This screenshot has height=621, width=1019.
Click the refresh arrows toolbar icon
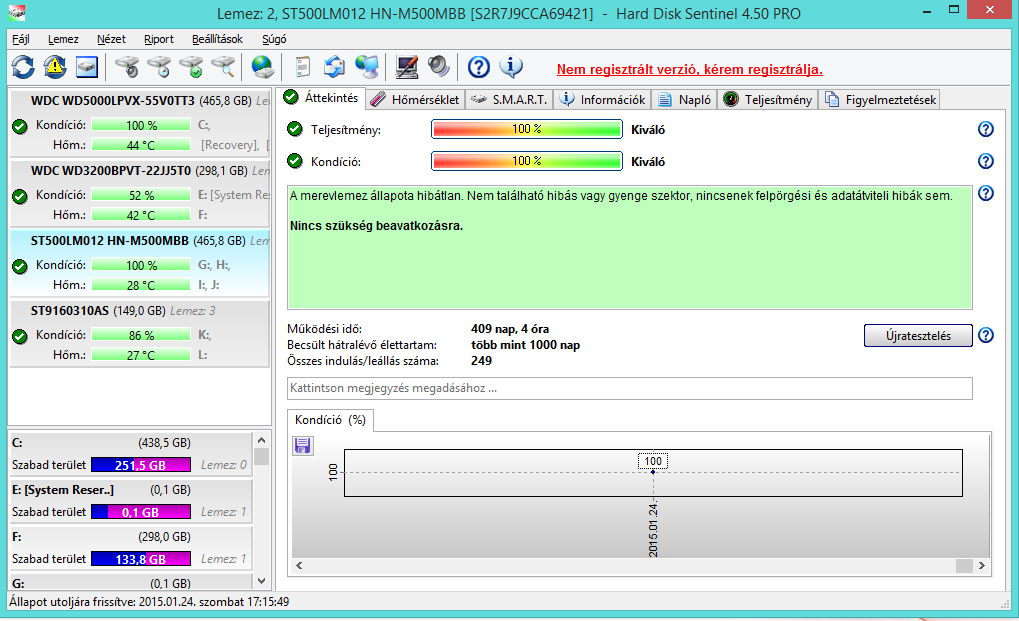(x=23, y=67)
